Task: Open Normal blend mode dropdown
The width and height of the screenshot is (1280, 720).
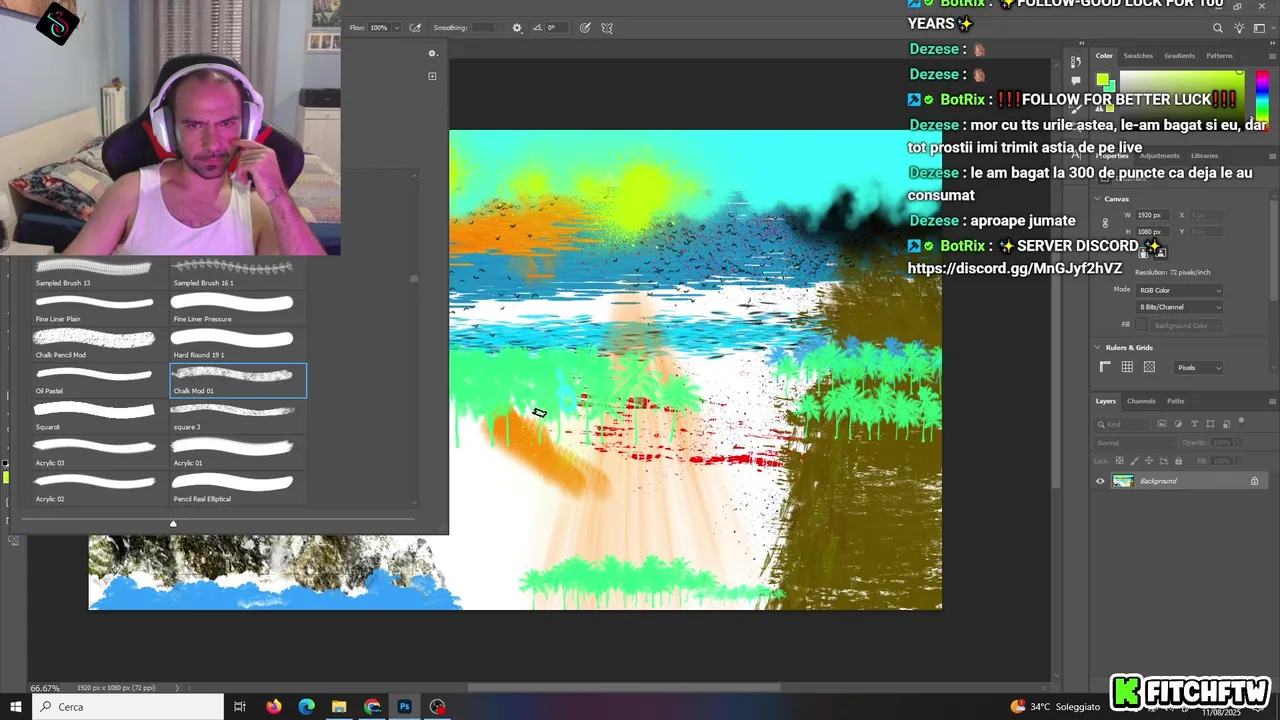Action: [1135, 443]
